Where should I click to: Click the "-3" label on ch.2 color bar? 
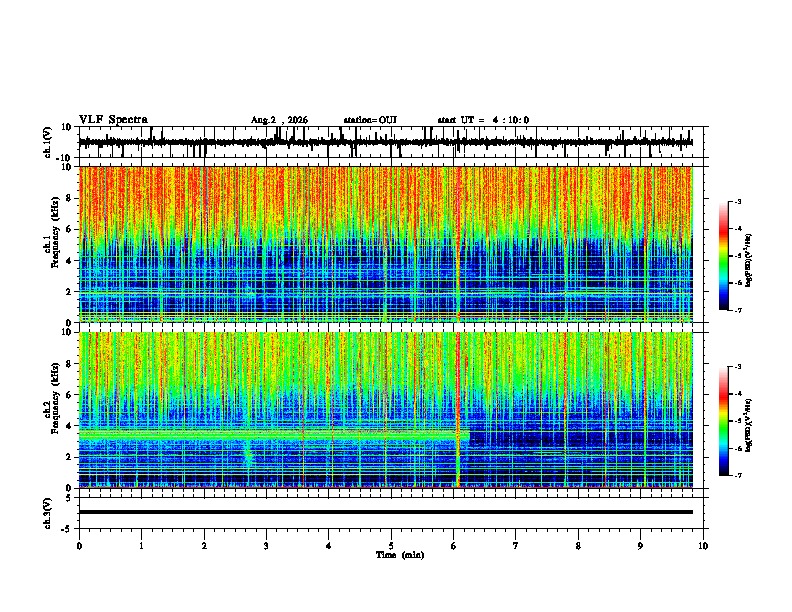[x=738, y=367]
